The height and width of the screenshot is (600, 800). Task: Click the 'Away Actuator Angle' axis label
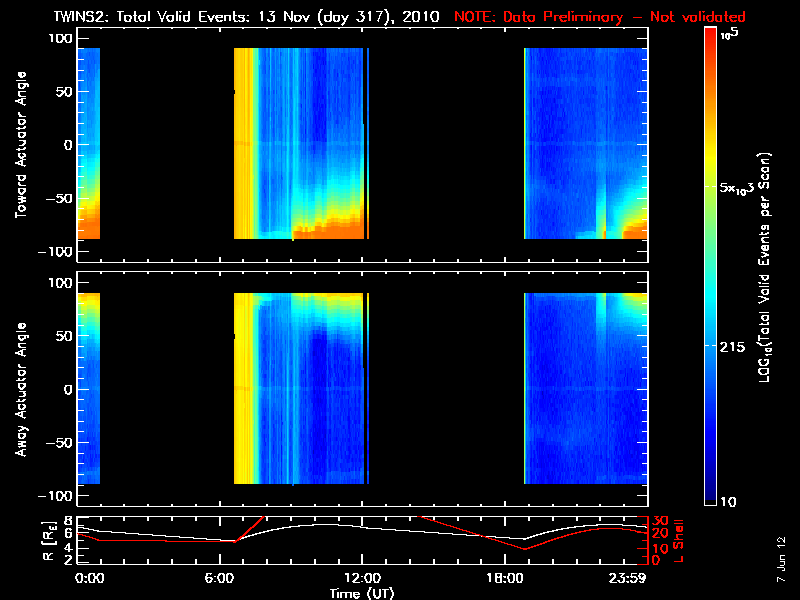(21, 389)
